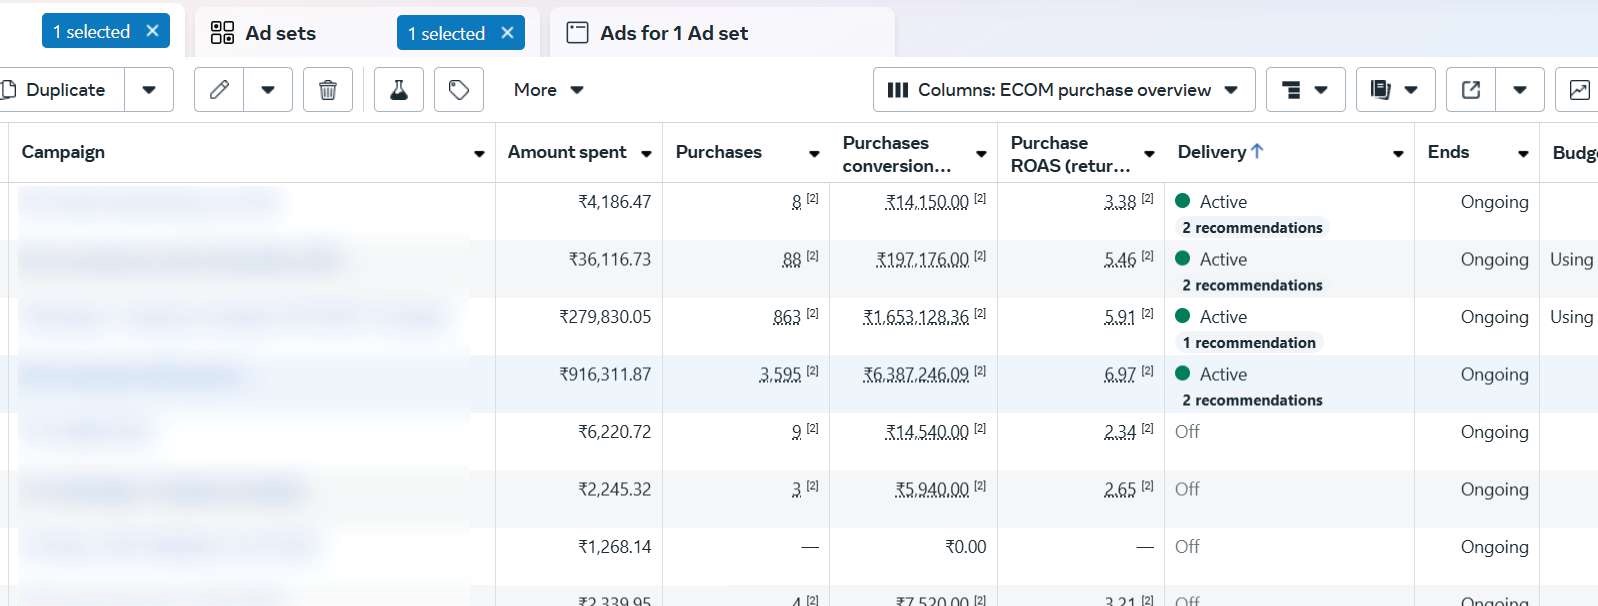The width and height of the screenshot is (1598, 606).
Task: Click the 863 purchases value
Action: [787, 317]
